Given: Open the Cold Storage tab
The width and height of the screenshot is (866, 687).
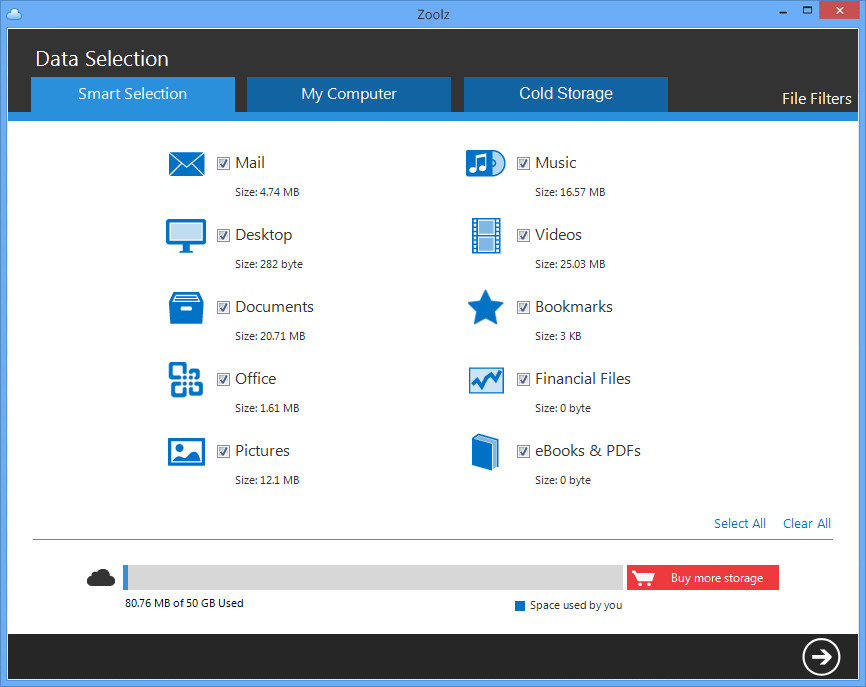Looking at the screenshot, I should [566, 94].
